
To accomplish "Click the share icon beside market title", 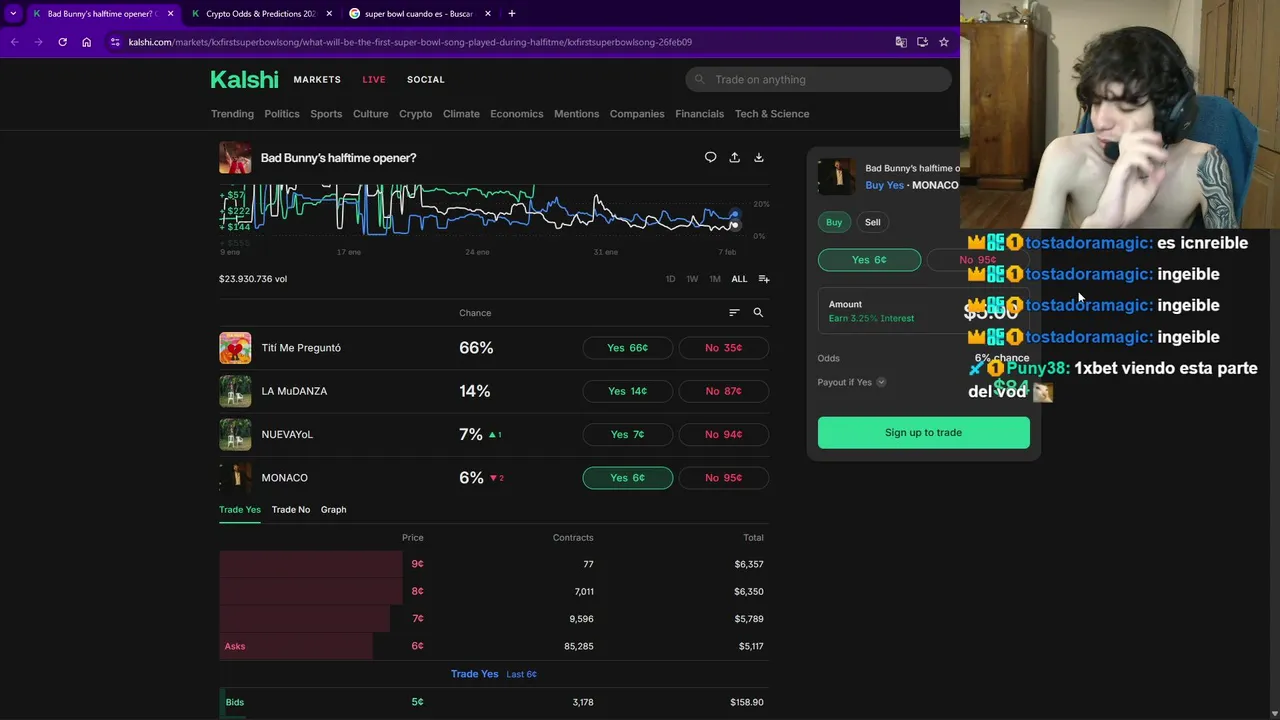I will click(734, 157).
